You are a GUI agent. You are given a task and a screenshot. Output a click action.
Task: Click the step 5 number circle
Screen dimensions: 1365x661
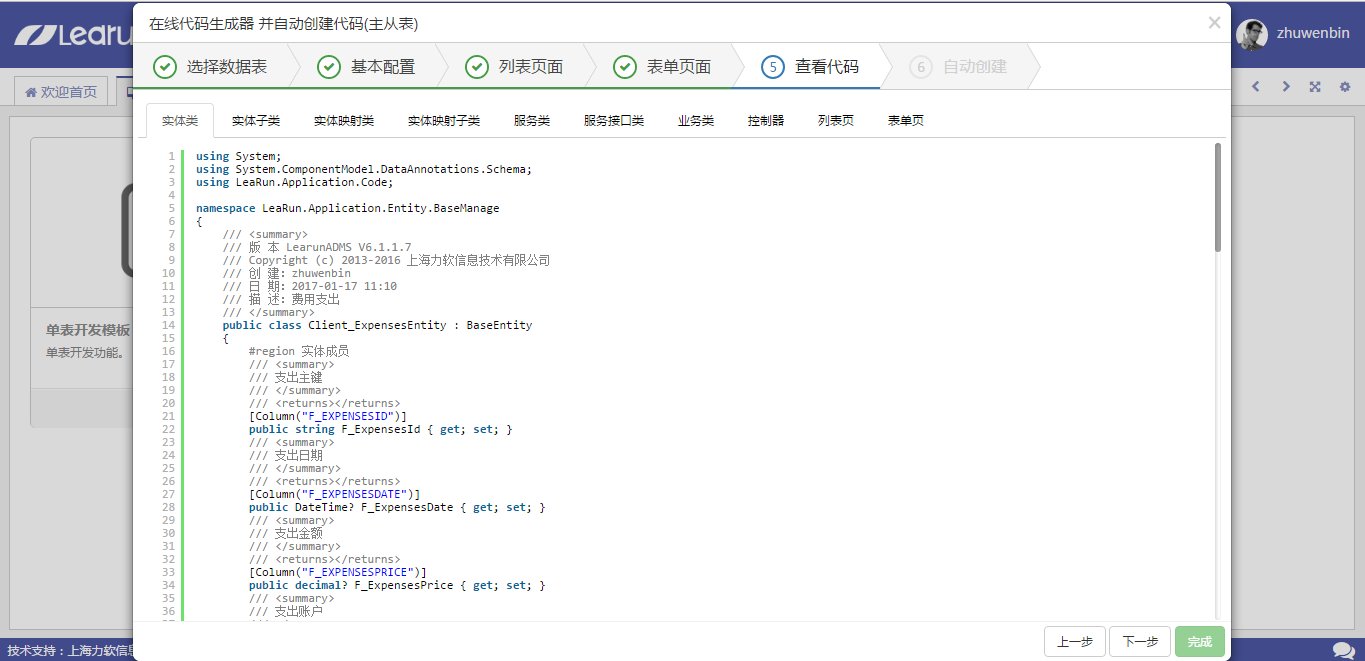click(x=773, y=67)
